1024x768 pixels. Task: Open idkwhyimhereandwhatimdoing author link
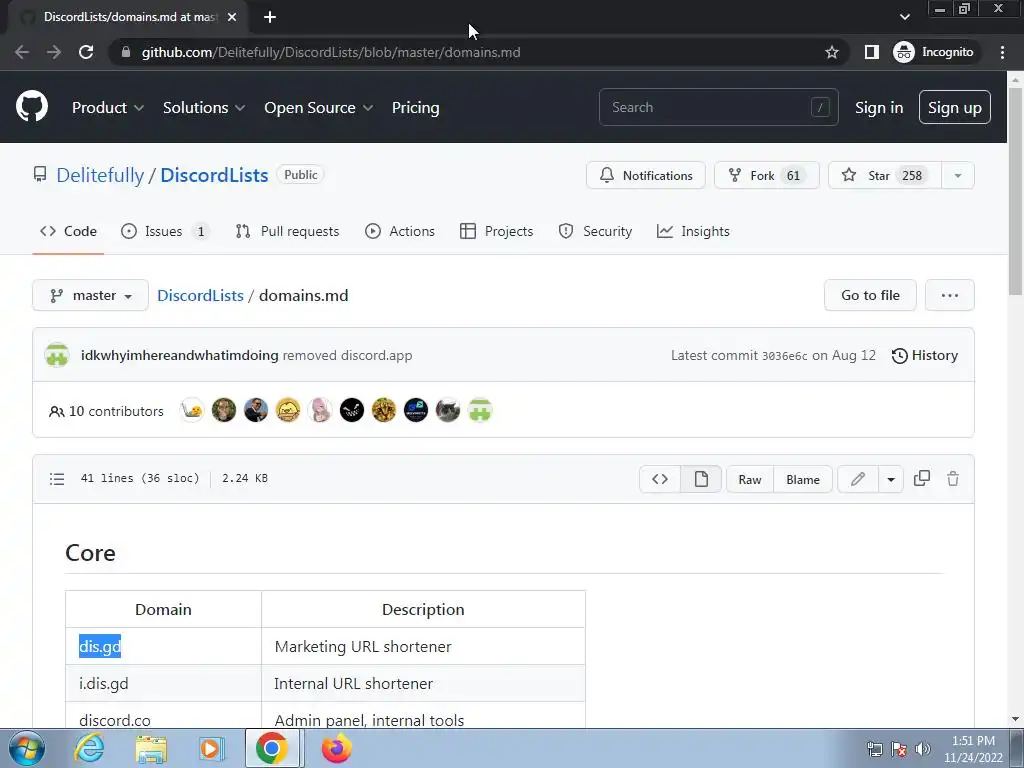click(180, 355)
